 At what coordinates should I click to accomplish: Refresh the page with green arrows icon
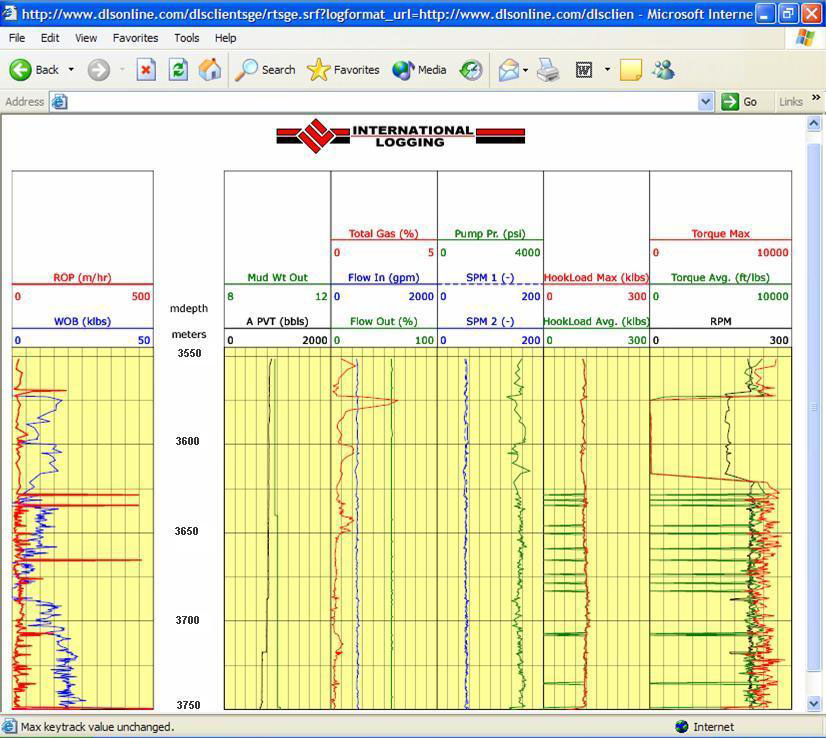(x=178, y=70)
